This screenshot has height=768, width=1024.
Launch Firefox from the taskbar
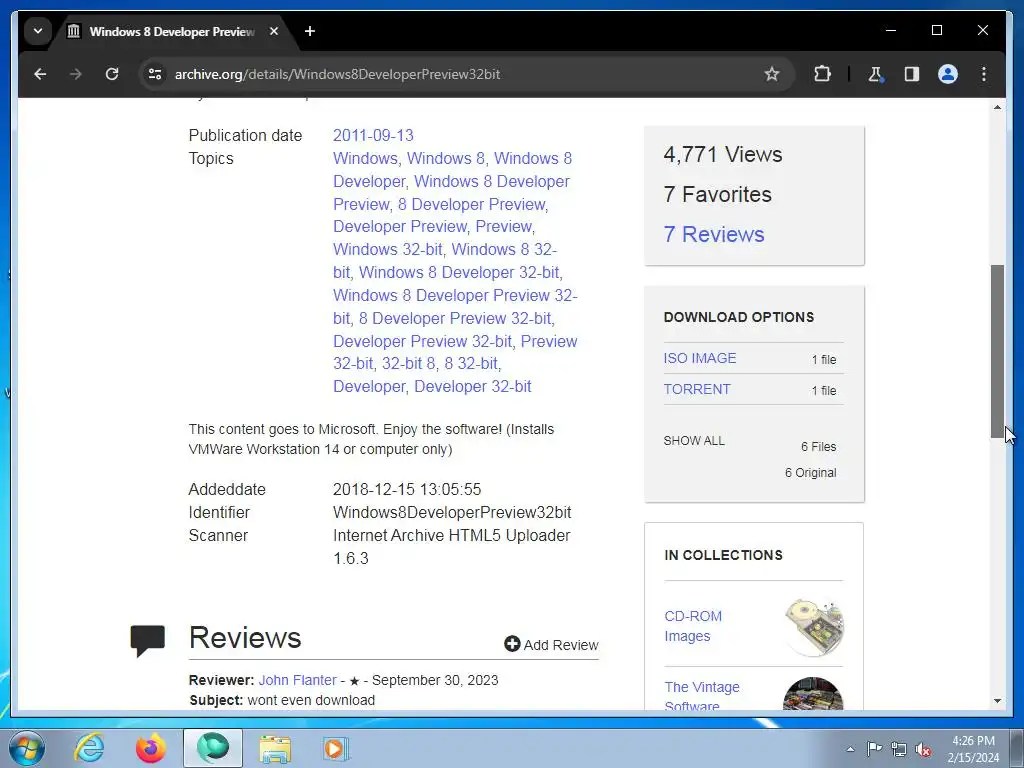coord(151,748)
